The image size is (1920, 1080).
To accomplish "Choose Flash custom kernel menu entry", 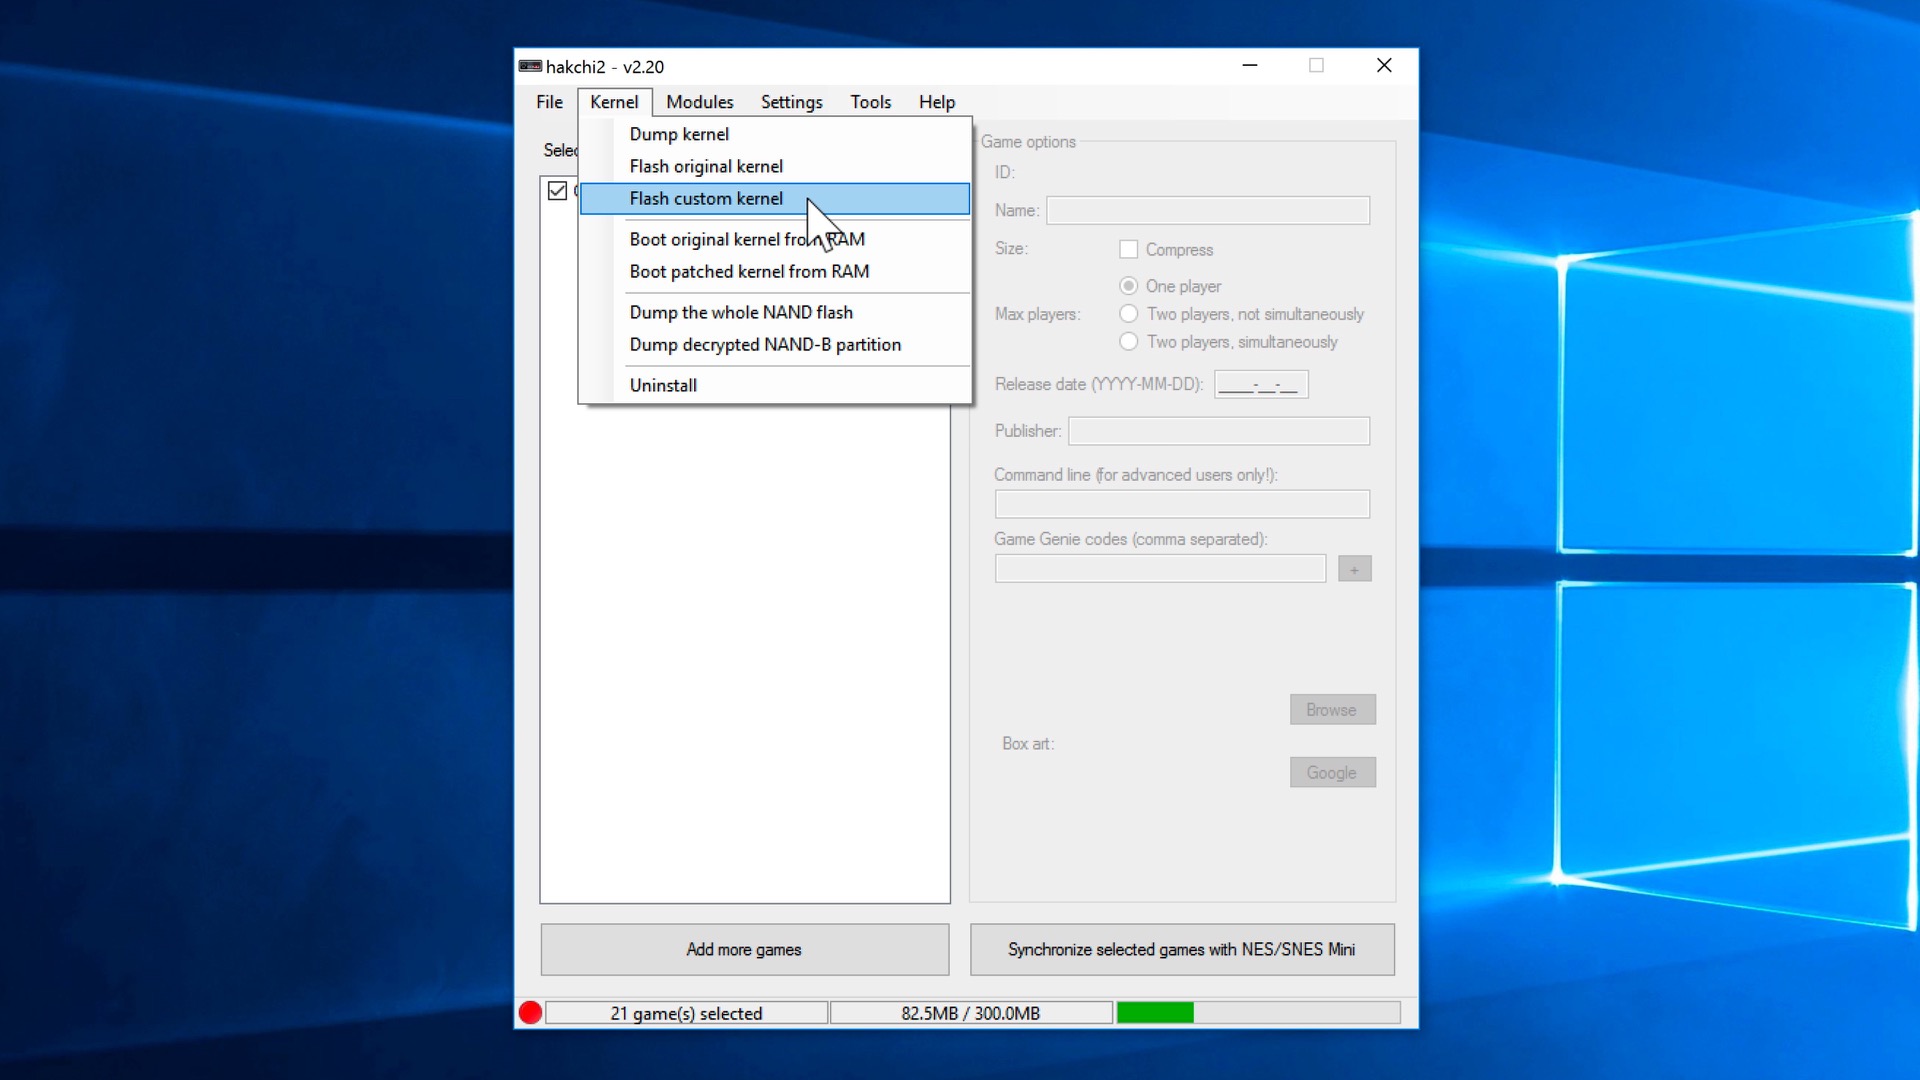I will [x=706, y=198].
